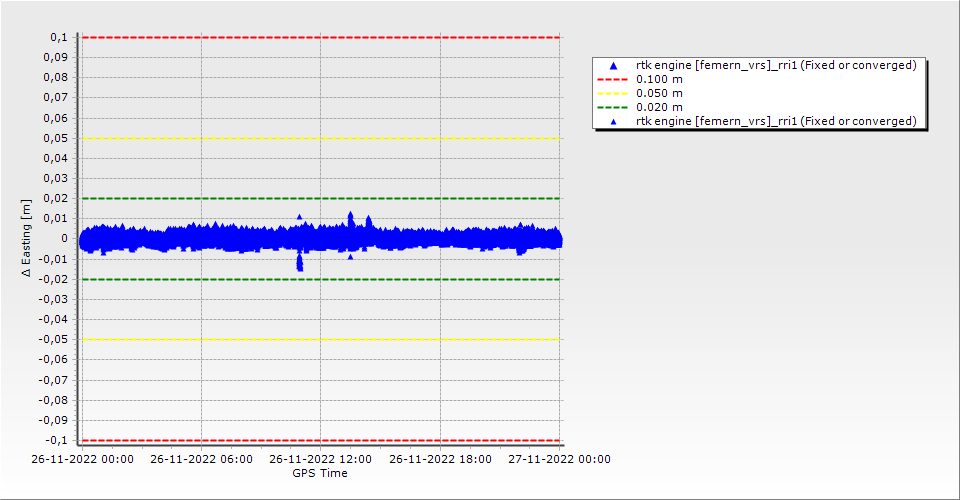This screenshot has width=960, height=500.
Task: Click the 26-11-2022 12:00 time tick label
Action: pyautogui.click(x=320, y=460)
